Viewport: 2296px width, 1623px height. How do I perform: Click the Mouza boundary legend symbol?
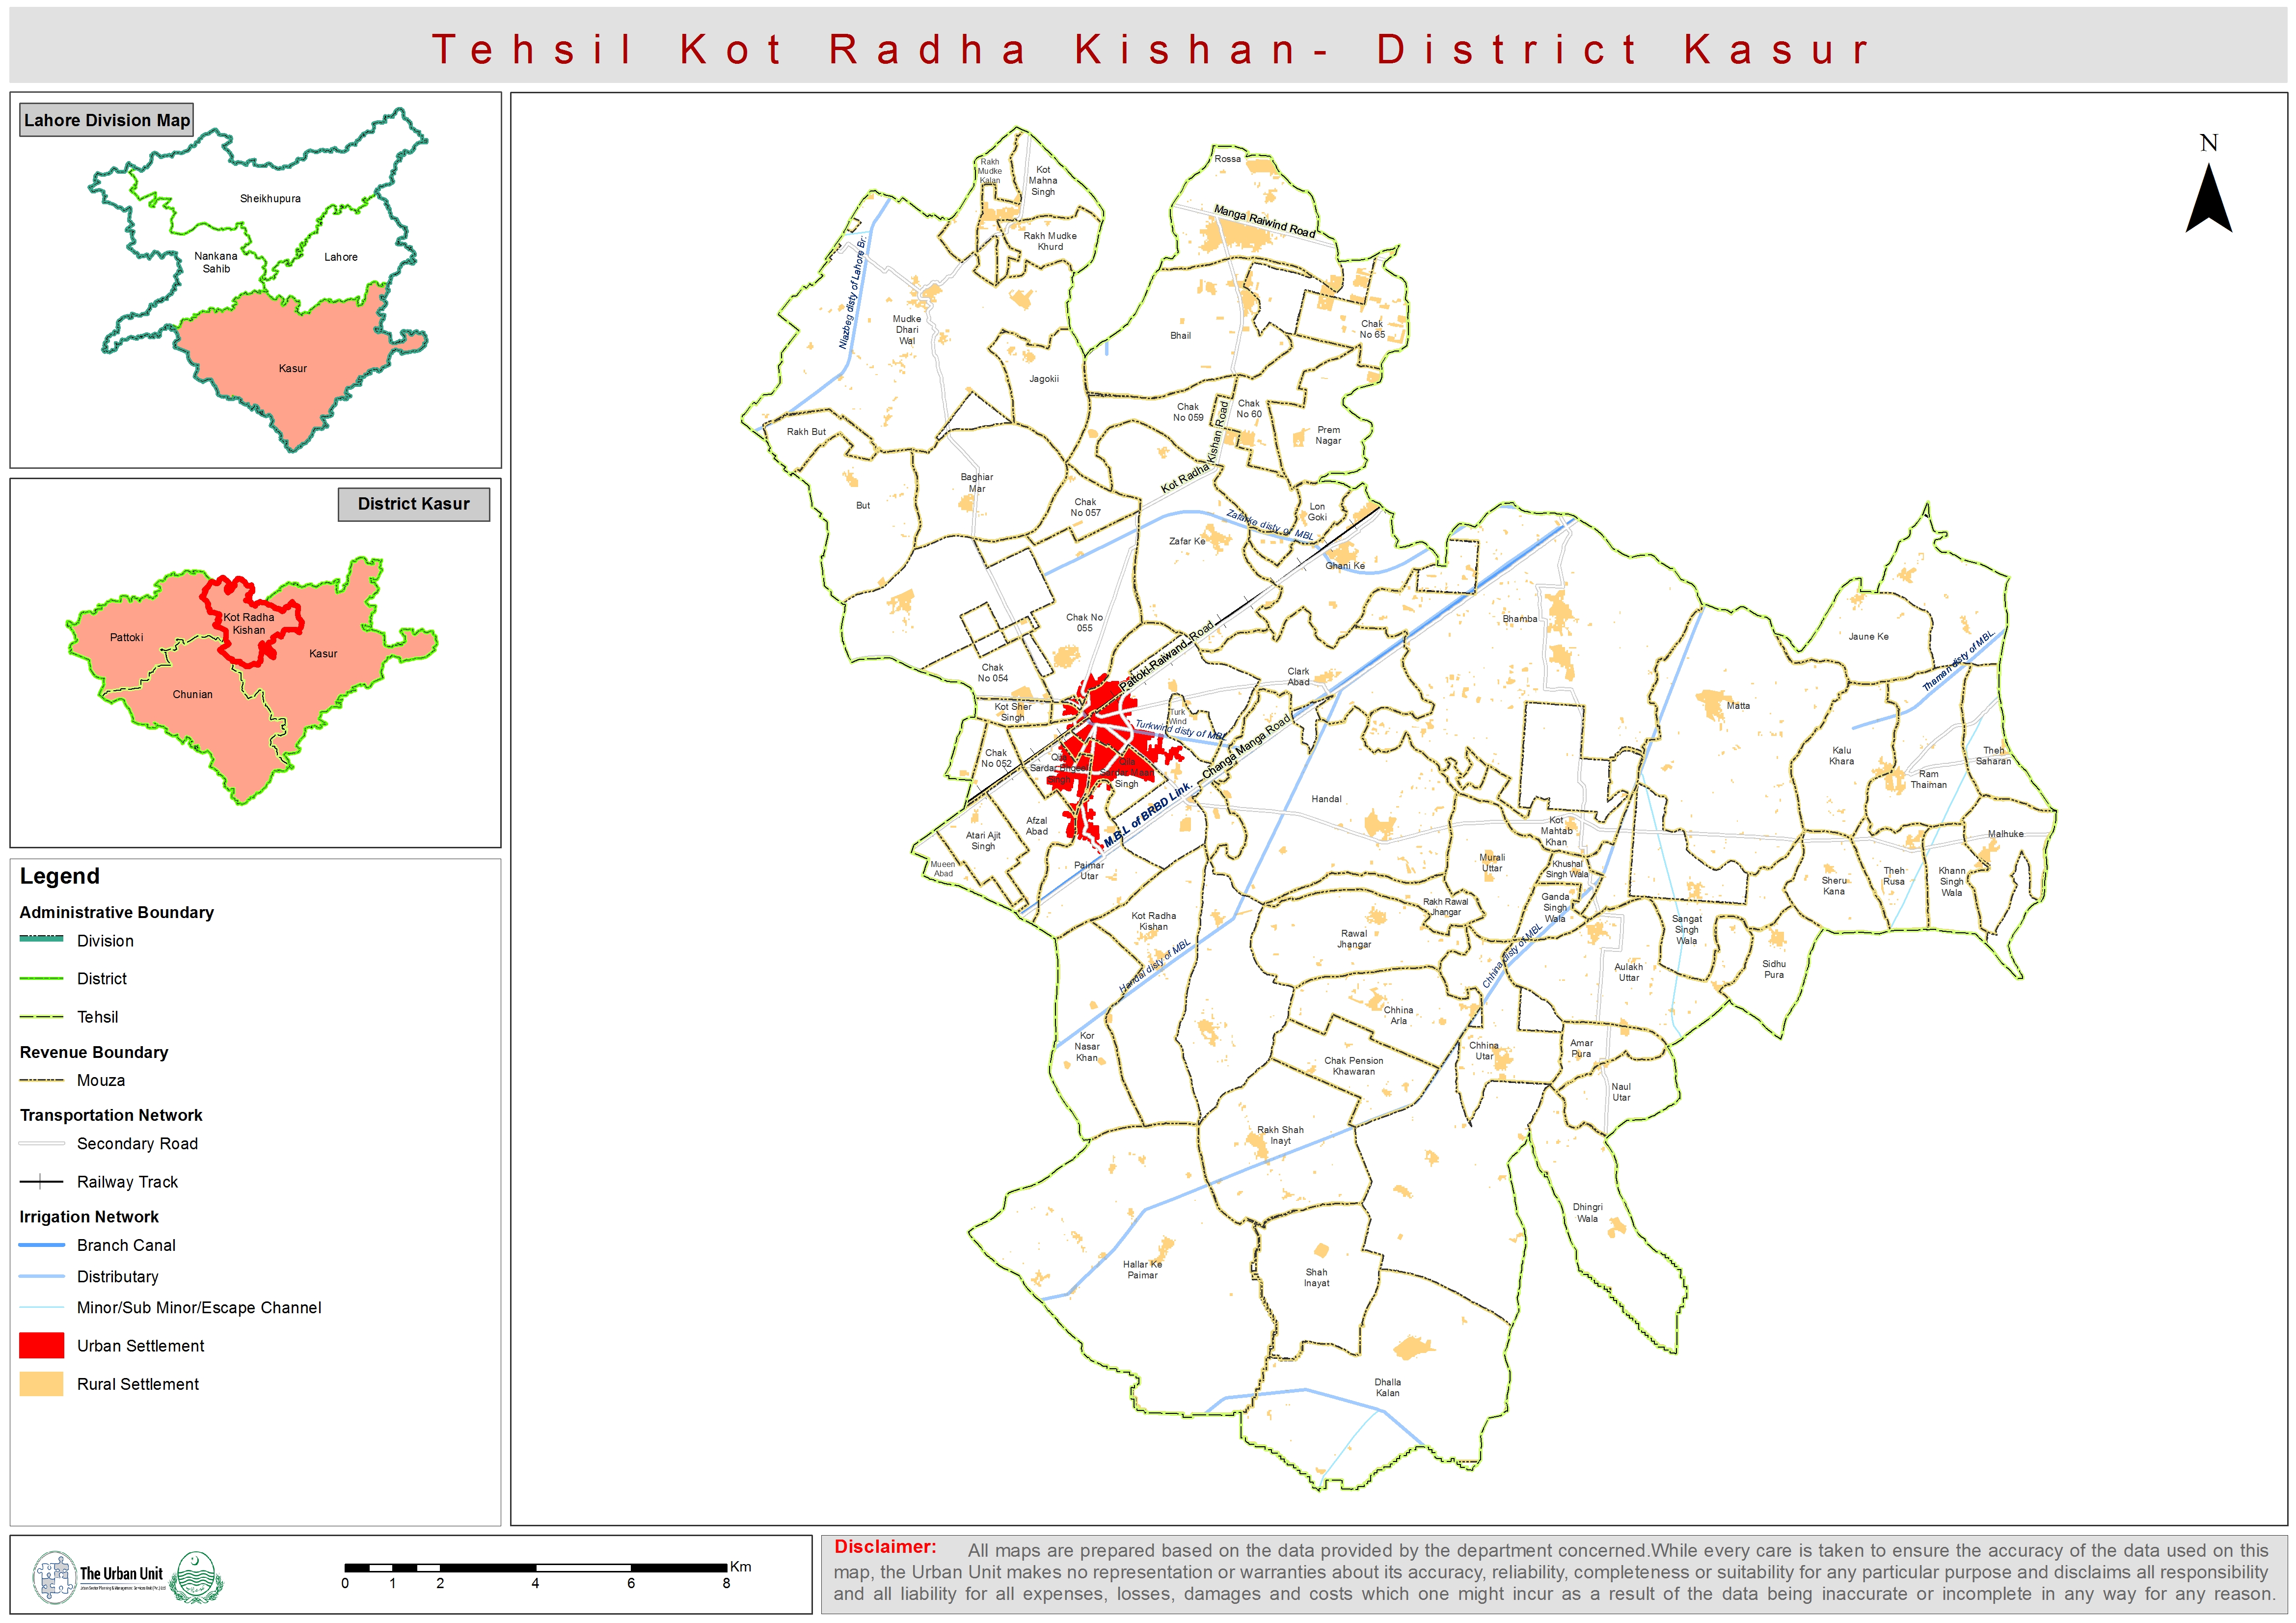tap(41, 1080)
